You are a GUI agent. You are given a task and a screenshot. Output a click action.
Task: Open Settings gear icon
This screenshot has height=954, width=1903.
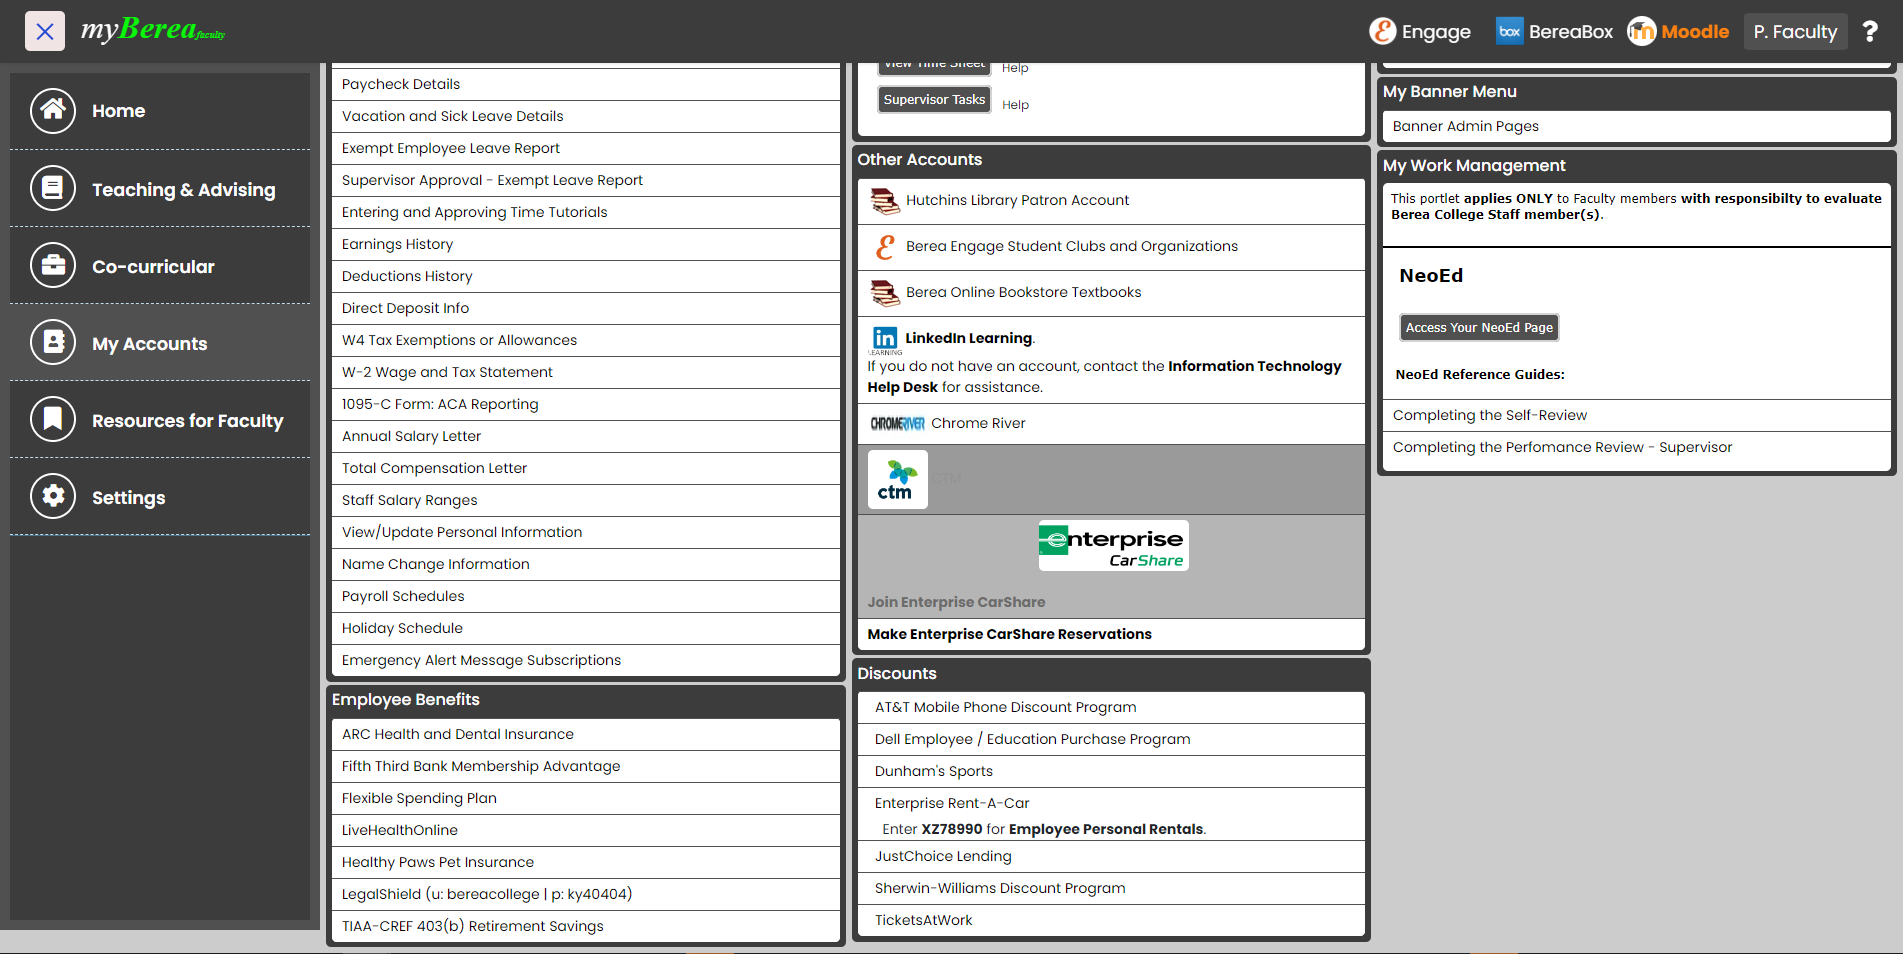[53, 497]
